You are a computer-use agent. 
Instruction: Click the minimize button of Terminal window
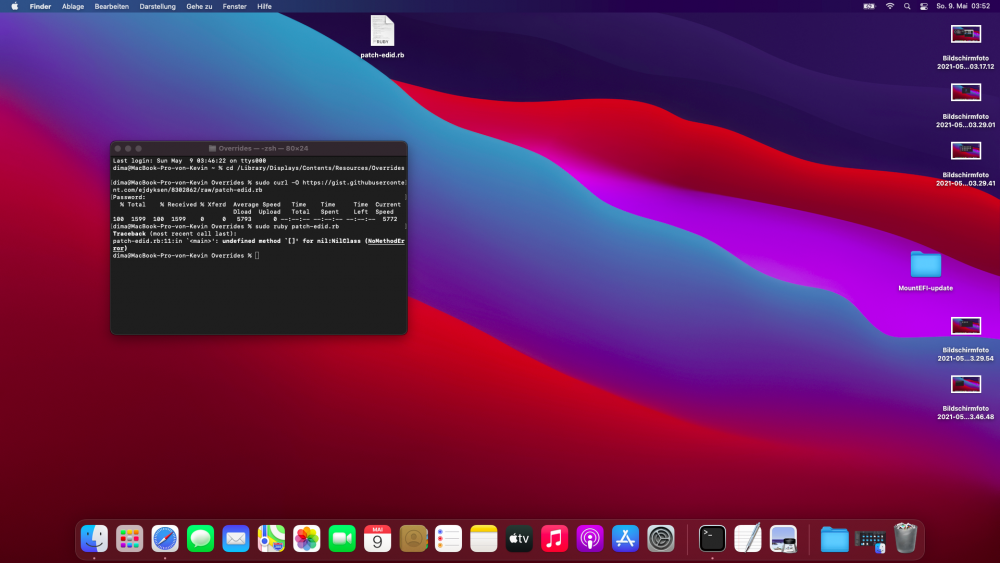tap(128, 149)
